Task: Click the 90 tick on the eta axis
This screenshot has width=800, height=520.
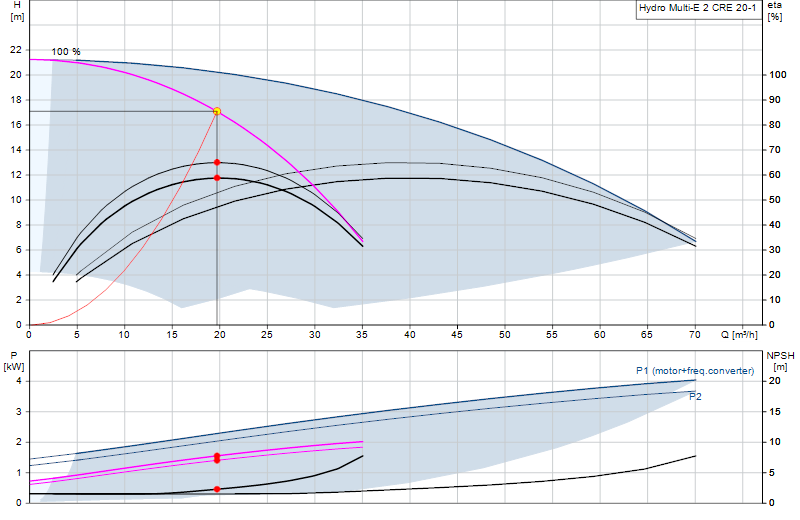Action: (x=775, y=100)
